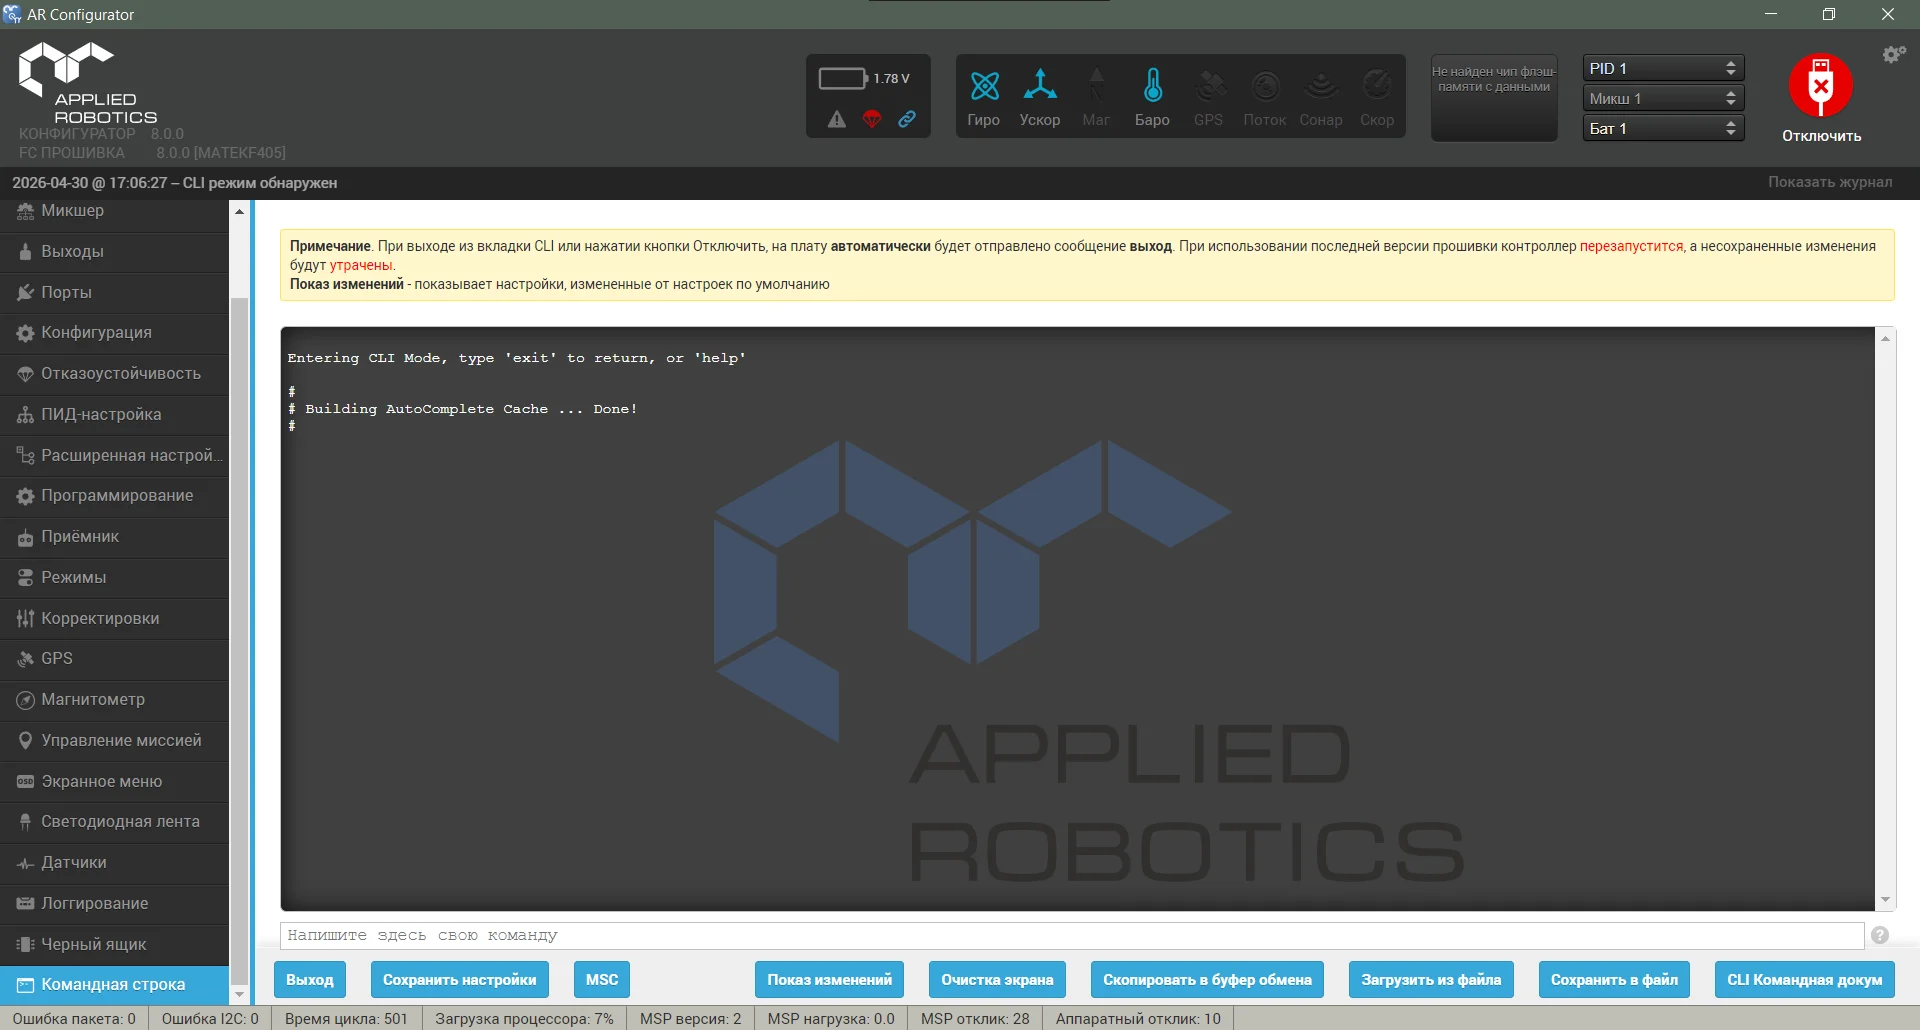The image size is (1920, 1030).
Task: Click the Accelerometer sensor icon
Action: (x=1040, y=86)
